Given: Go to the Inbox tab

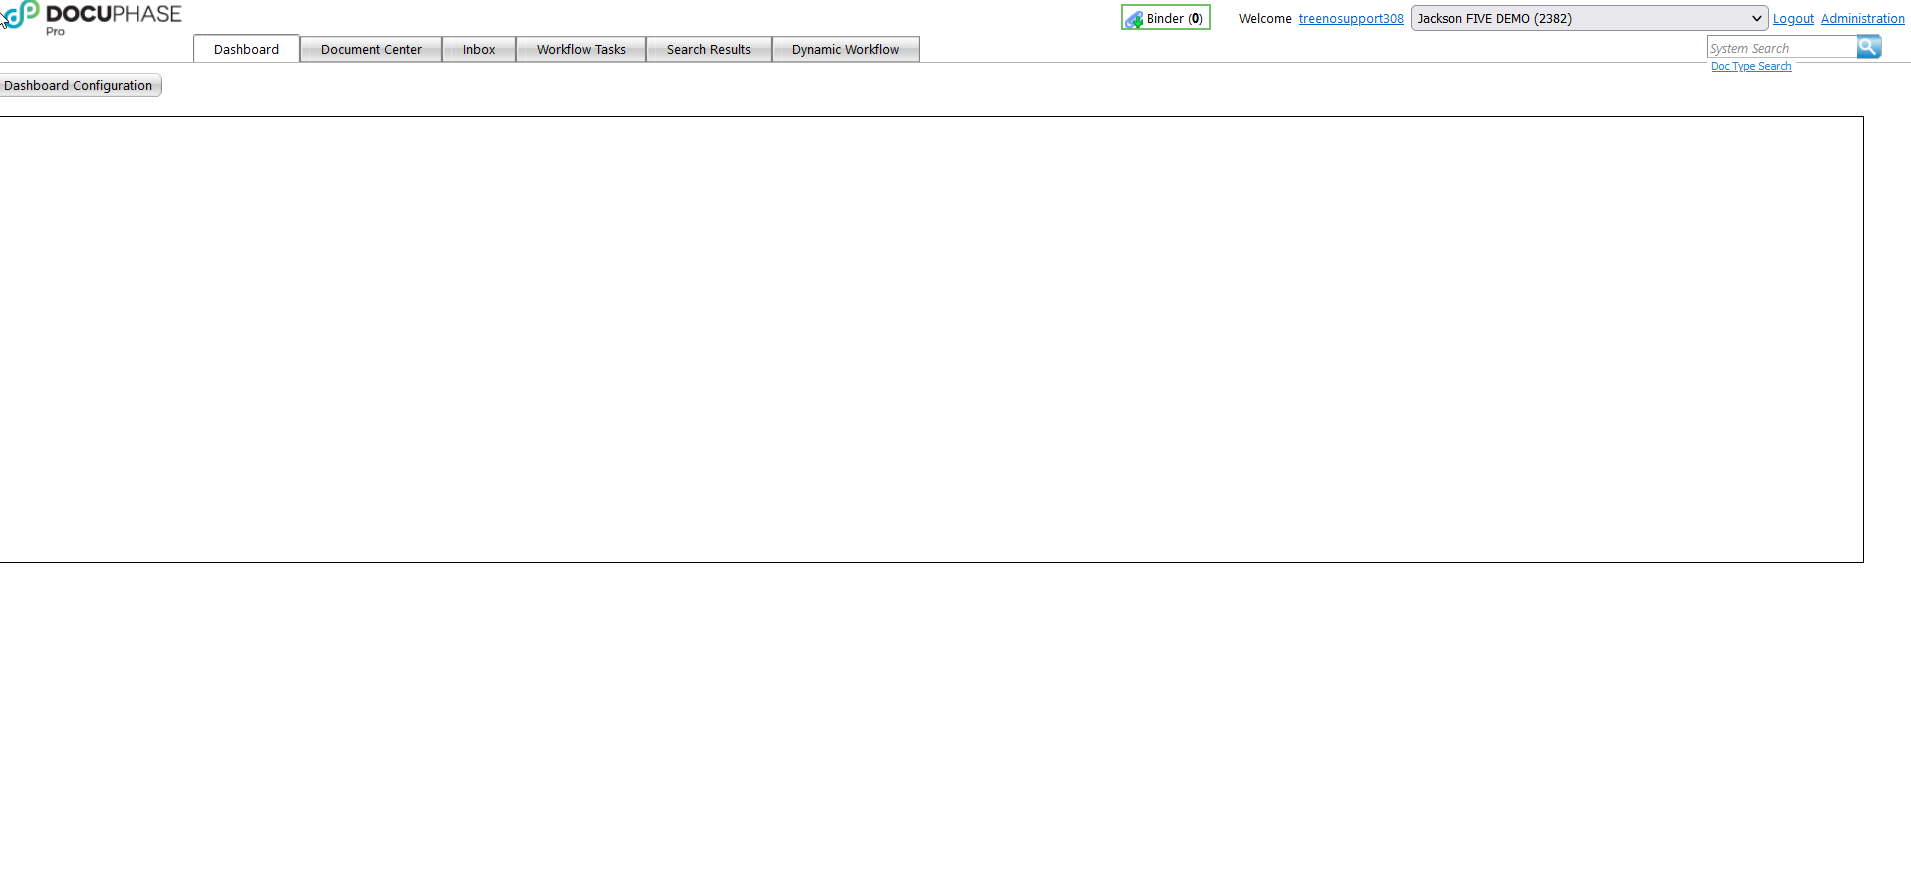Looking at the screenshot, I should 479,49.
